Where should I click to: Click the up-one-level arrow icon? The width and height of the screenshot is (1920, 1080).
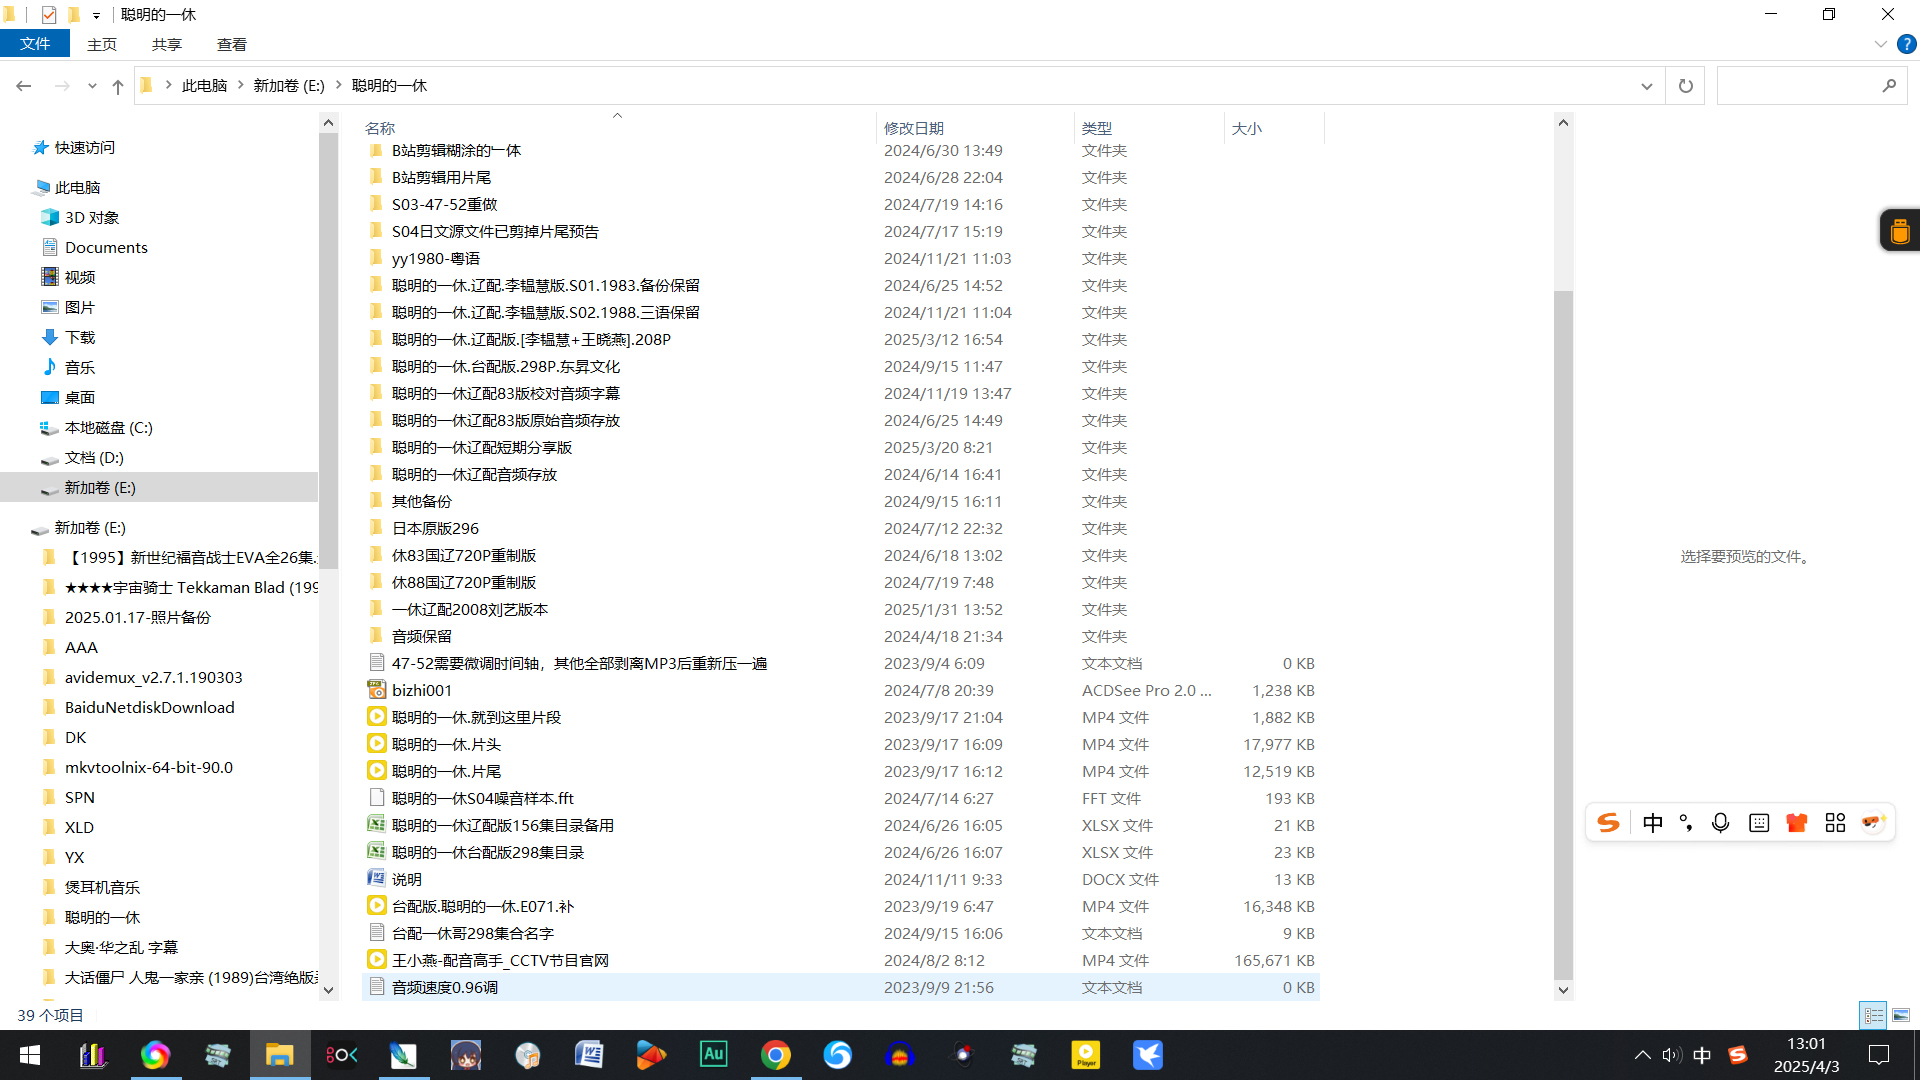click(x=118, y=87)
